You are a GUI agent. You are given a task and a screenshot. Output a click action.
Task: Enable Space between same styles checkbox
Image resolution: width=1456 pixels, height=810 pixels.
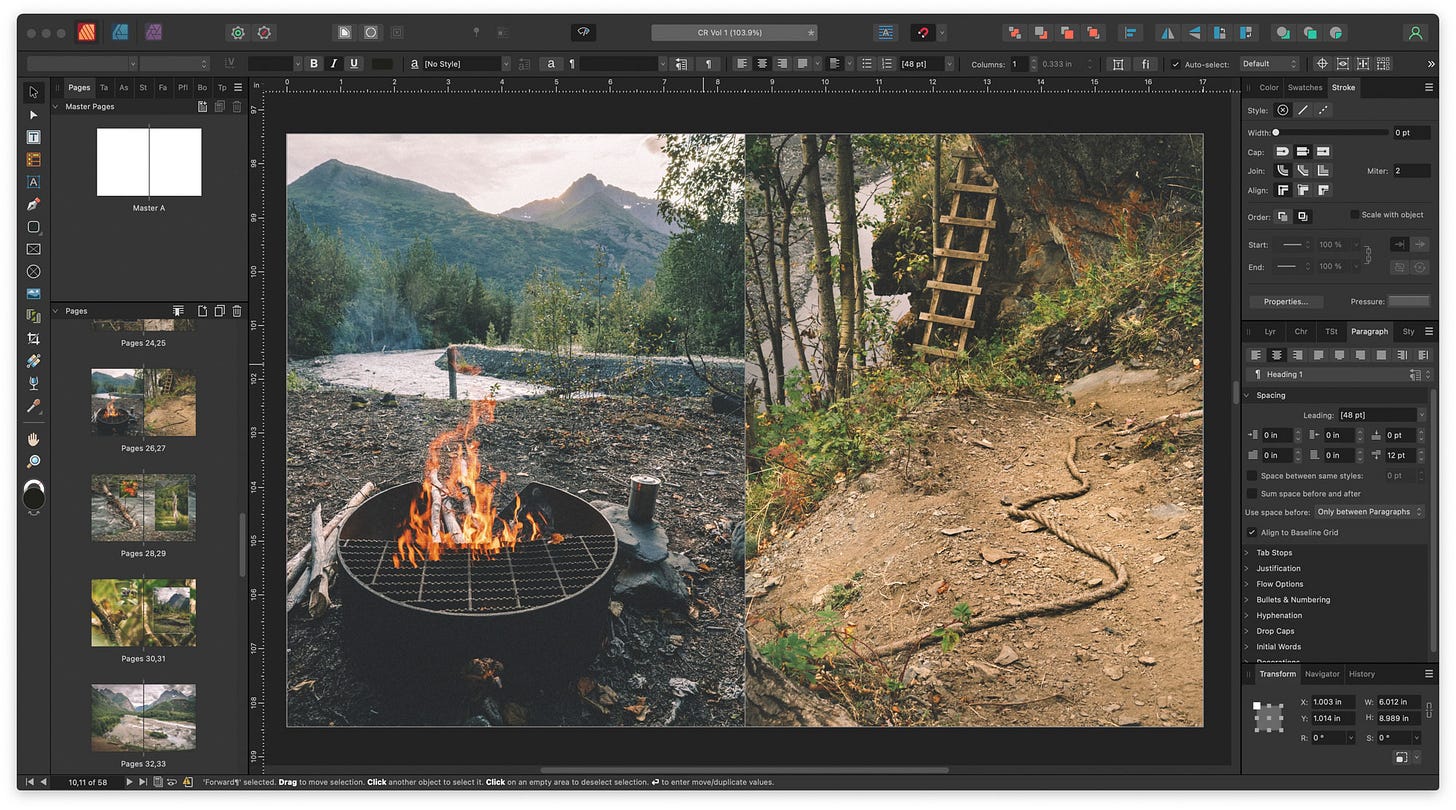1252,476
